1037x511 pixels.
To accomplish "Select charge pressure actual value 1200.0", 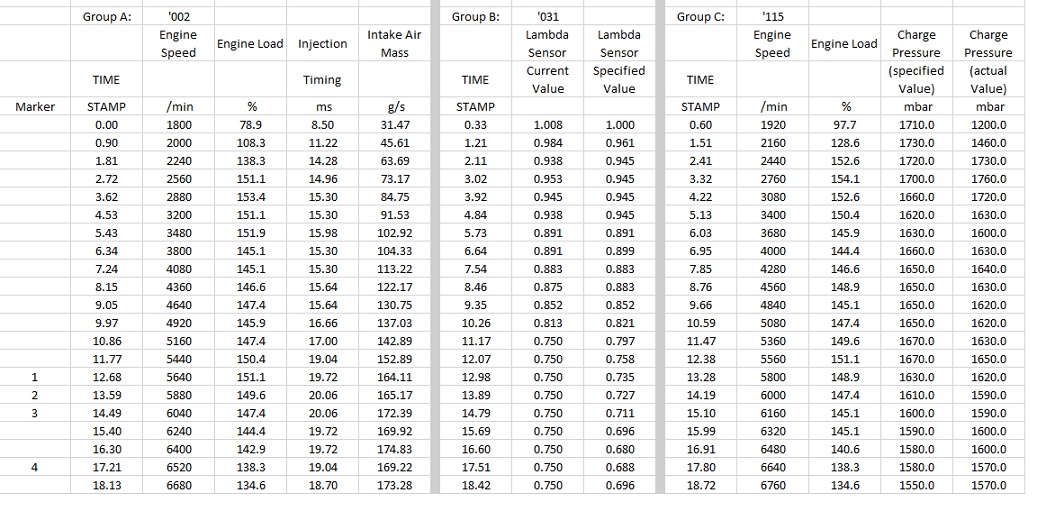I will coord(989,124).
